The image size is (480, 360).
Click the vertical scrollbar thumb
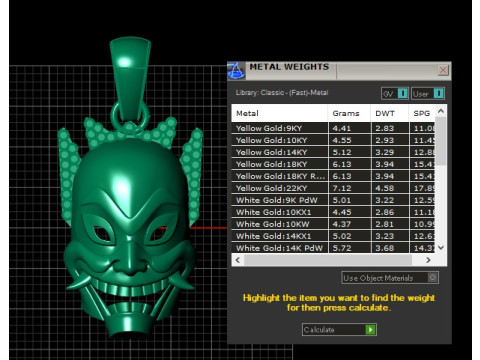441,141
